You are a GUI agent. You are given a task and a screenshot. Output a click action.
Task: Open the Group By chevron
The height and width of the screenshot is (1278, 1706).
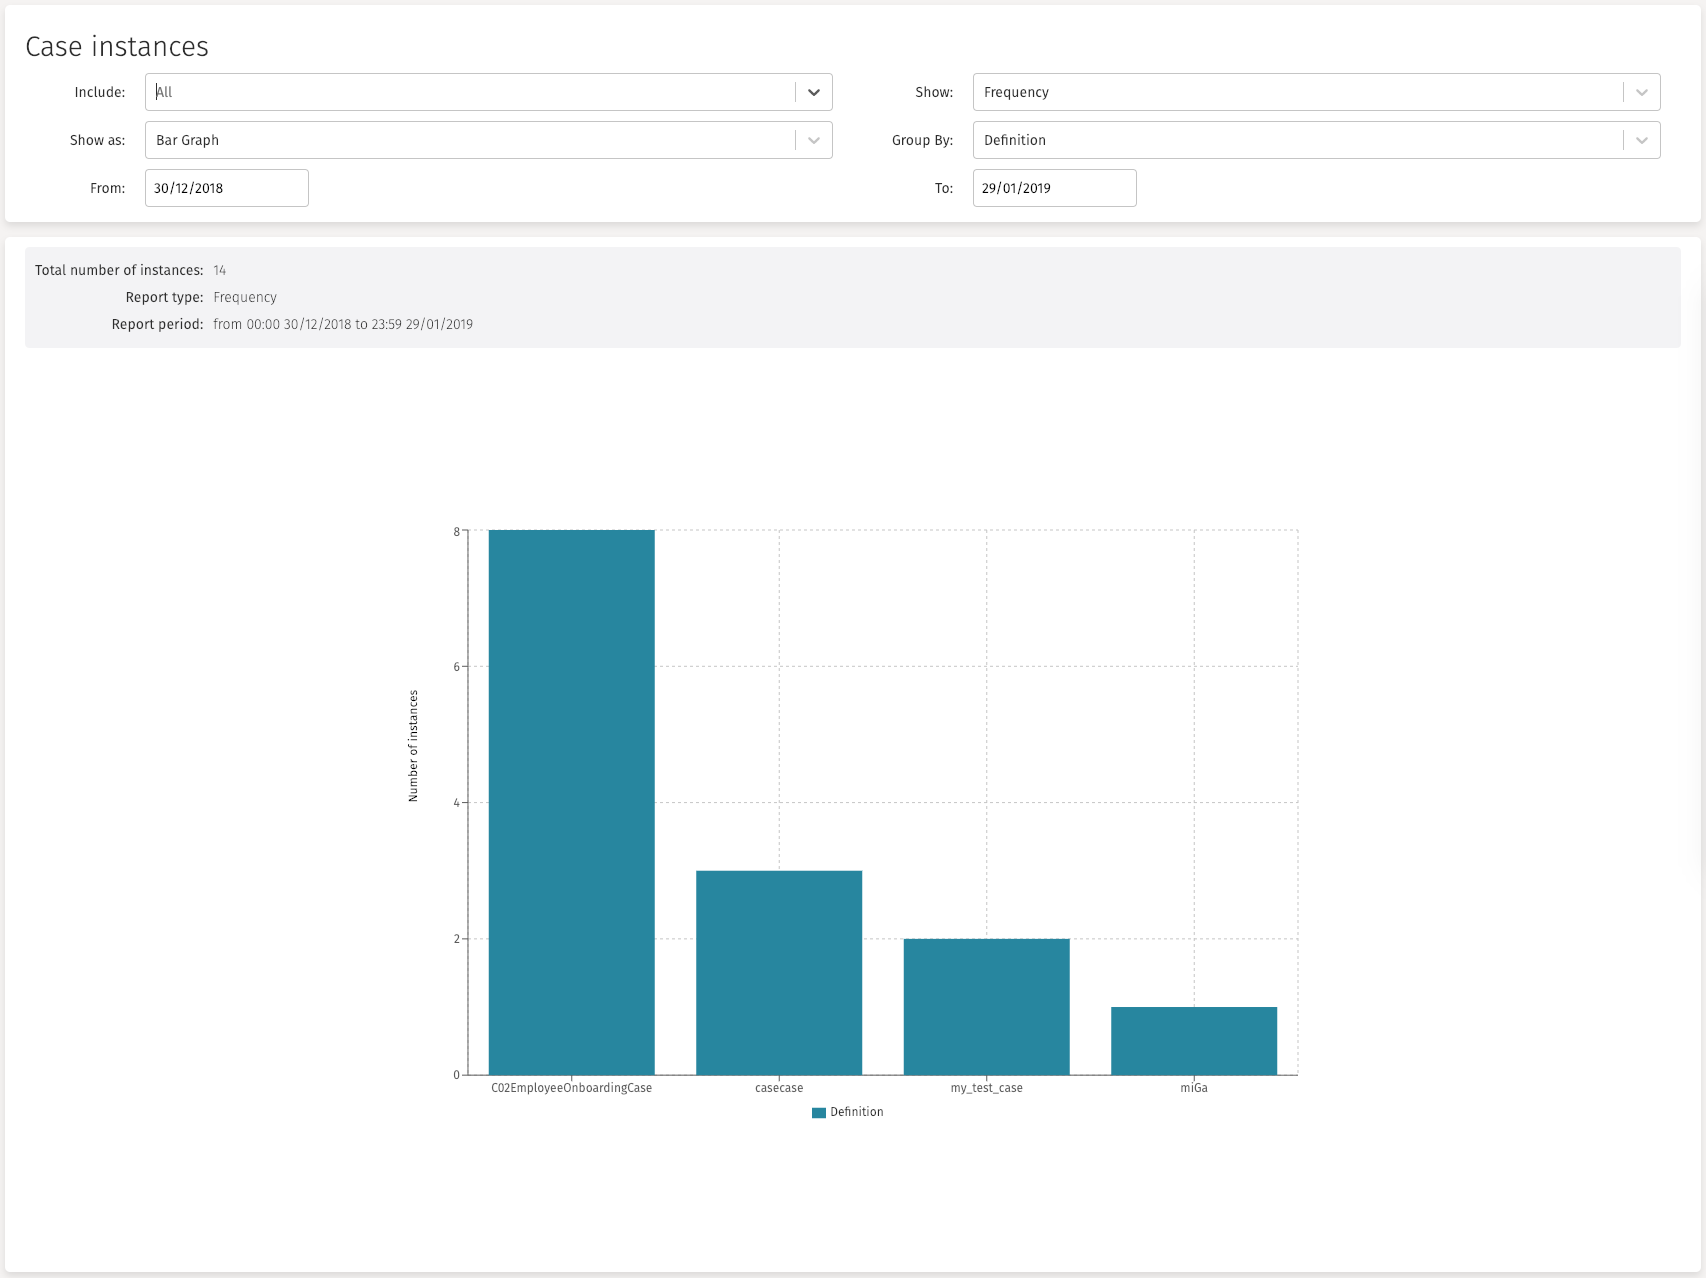(1641, 140)
